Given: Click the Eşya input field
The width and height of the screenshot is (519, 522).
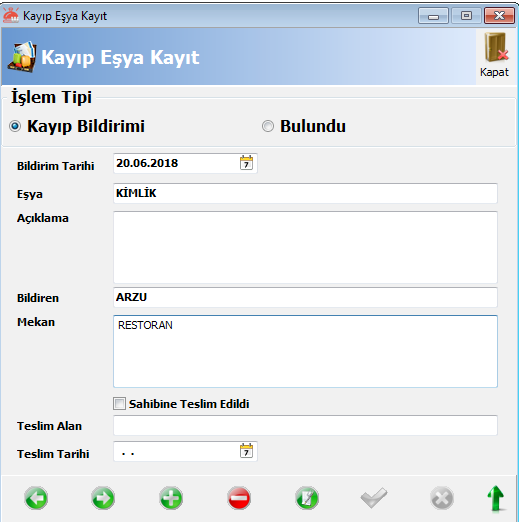Looking at the screenshot, I should click(x=305, y=193).
